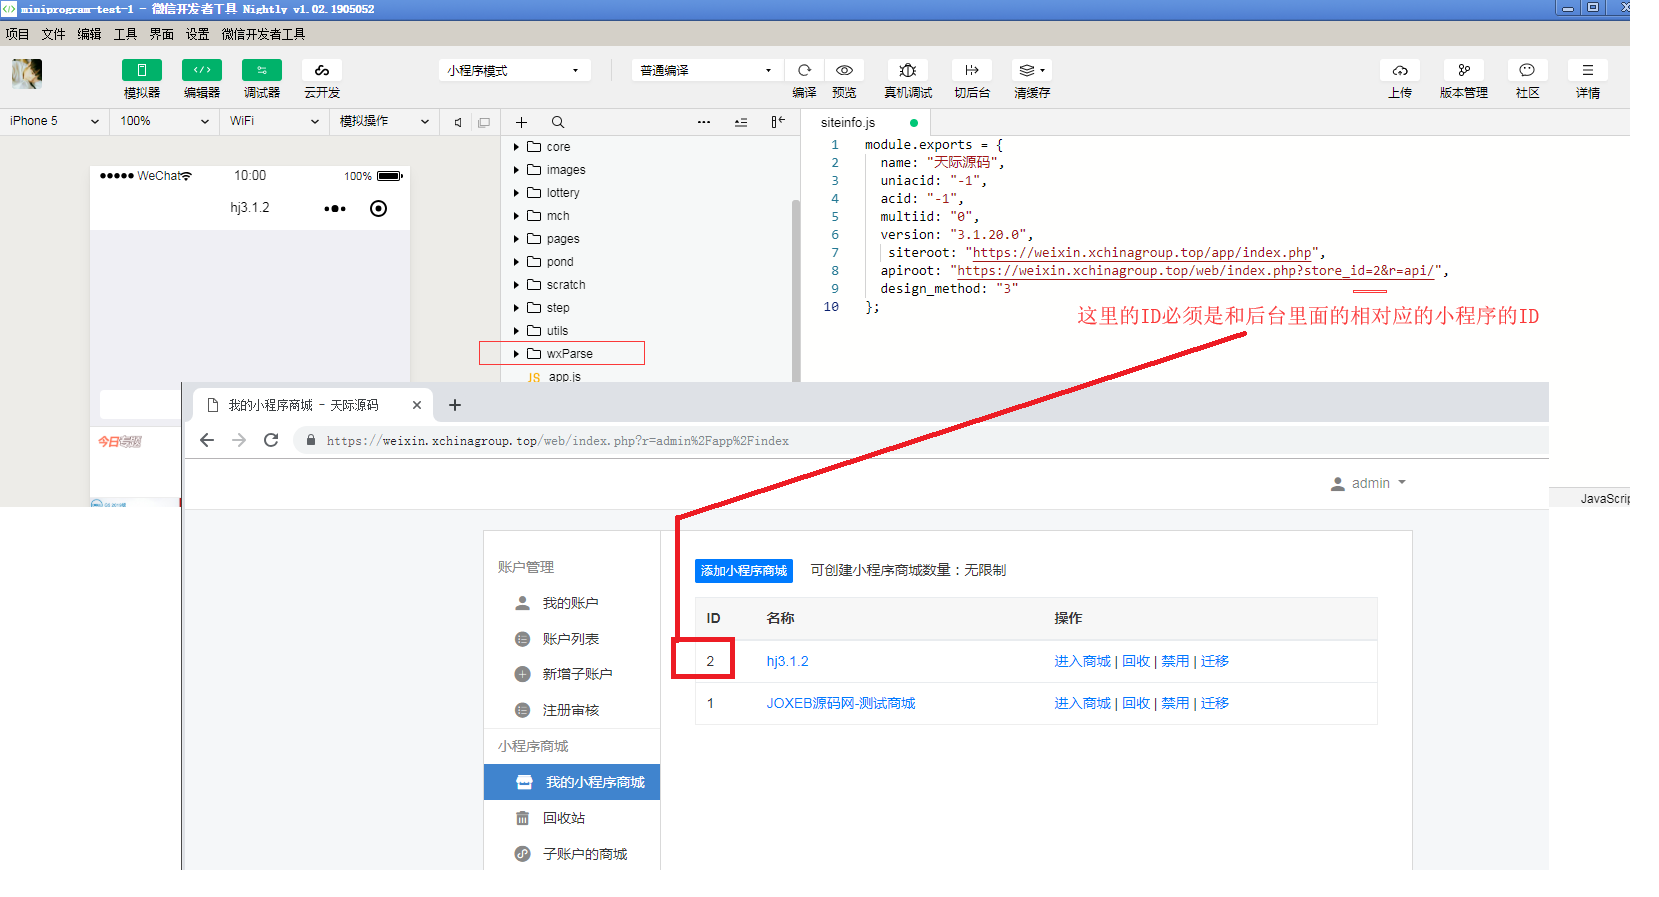Image resolution: width=1659 pixels, height=897 pixels.
Task: Open a new browser tab
Action: pos(455,405)
